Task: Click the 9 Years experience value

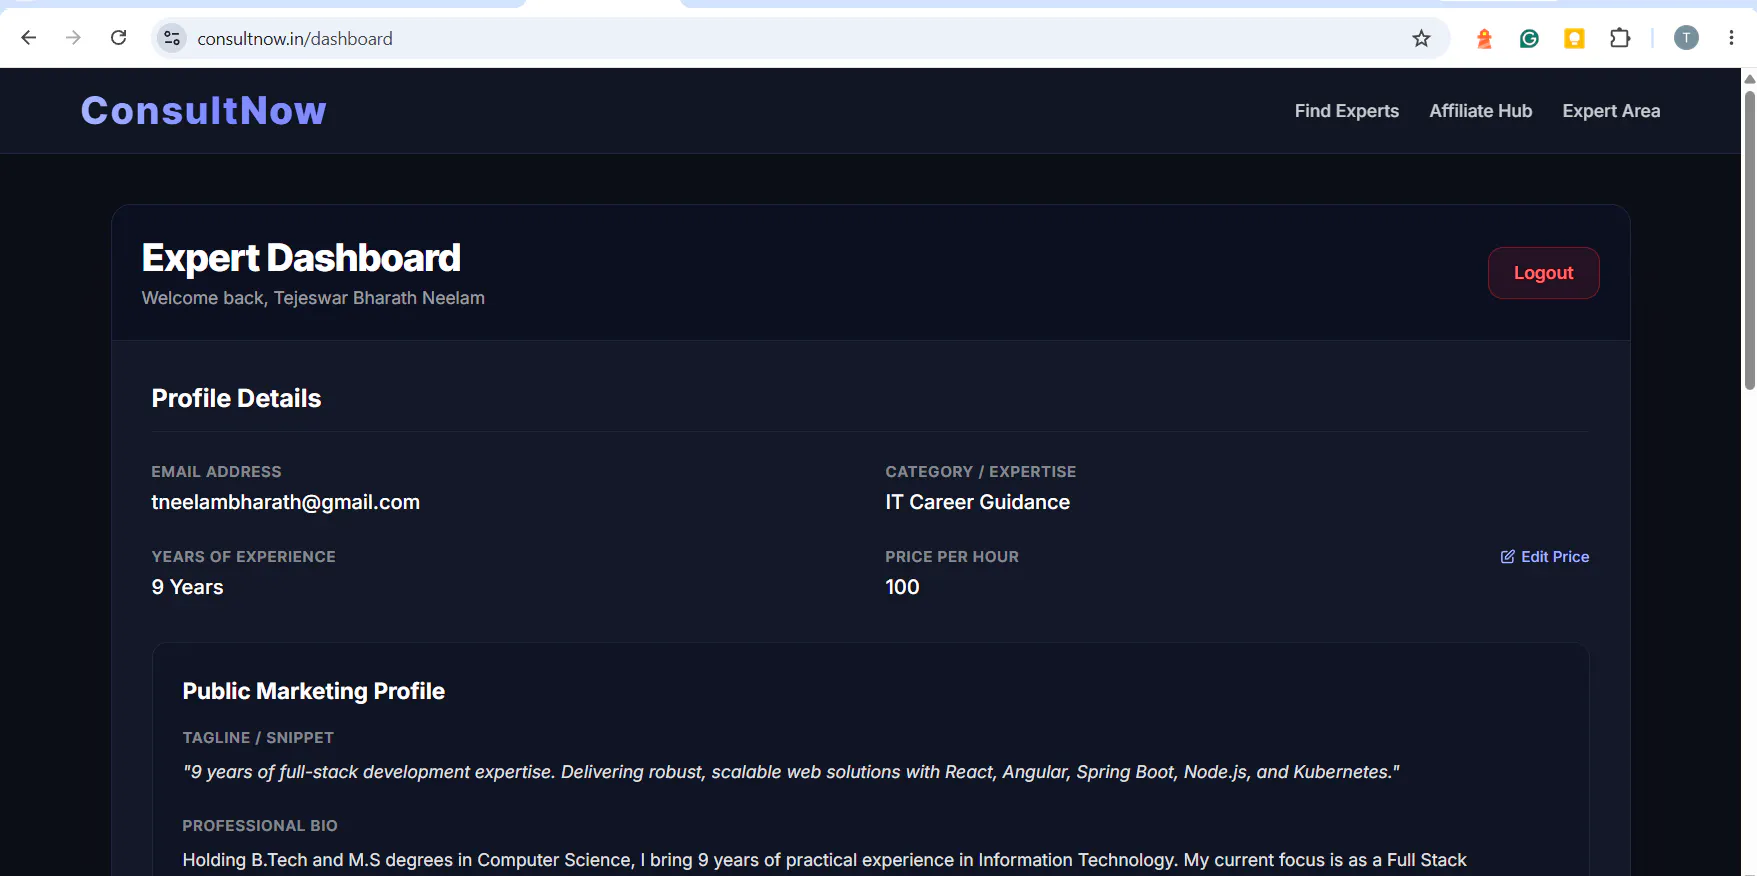Action: coord(187,587)
